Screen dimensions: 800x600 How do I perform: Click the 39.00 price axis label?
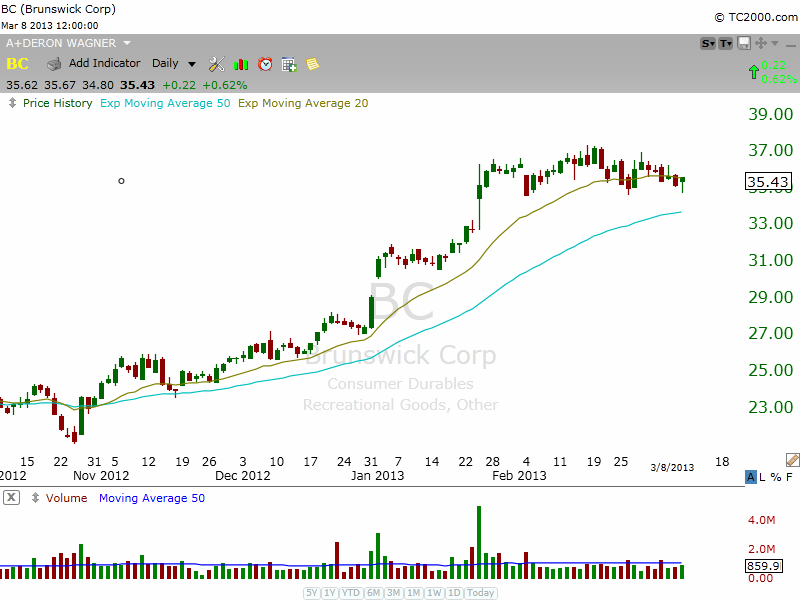click(x=770, y=114)
